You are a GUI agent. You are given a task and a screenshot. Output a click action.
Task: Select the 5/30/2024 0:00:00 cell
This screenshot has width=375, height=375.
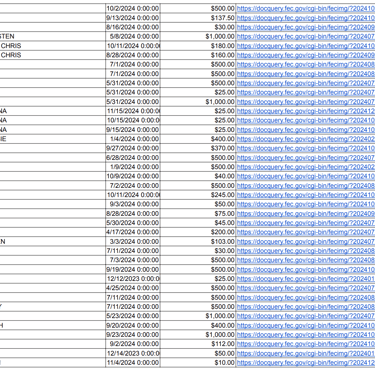[133, 223]
